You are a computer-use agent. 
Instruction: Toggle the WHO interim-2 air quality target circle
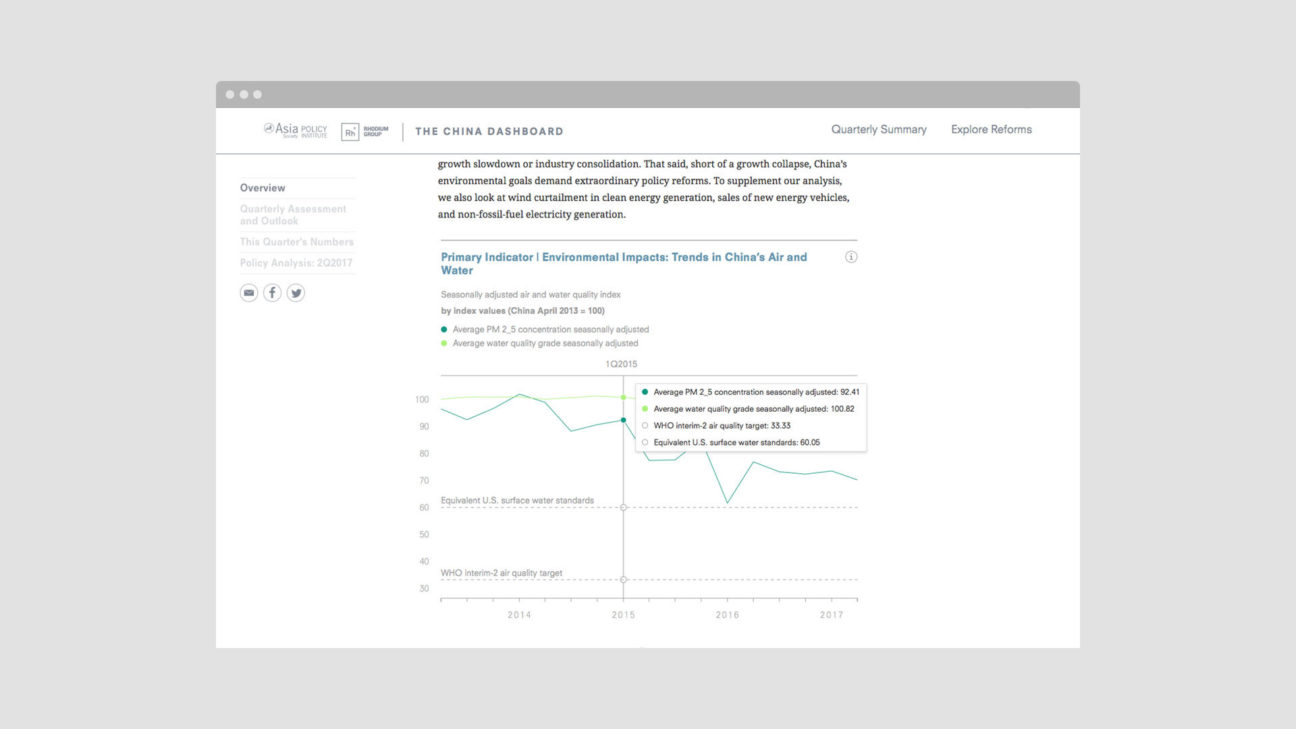(x=645, y=424)
